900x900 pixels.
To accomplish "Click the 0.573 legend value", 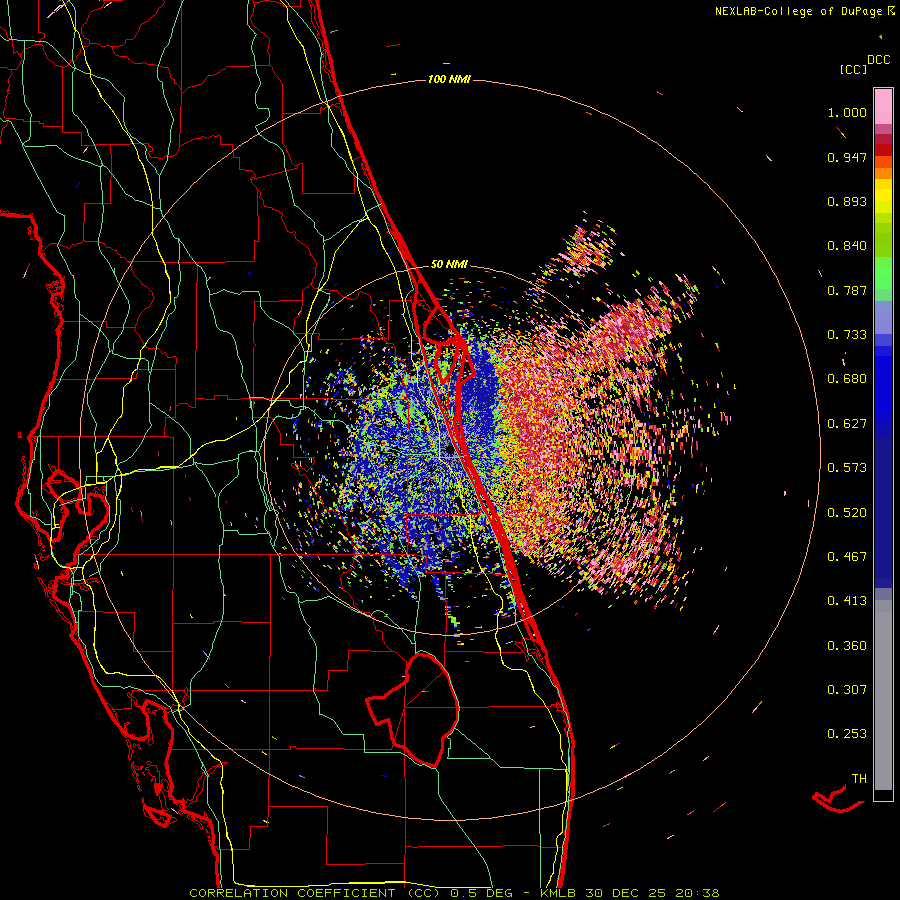I will (847, 468).
